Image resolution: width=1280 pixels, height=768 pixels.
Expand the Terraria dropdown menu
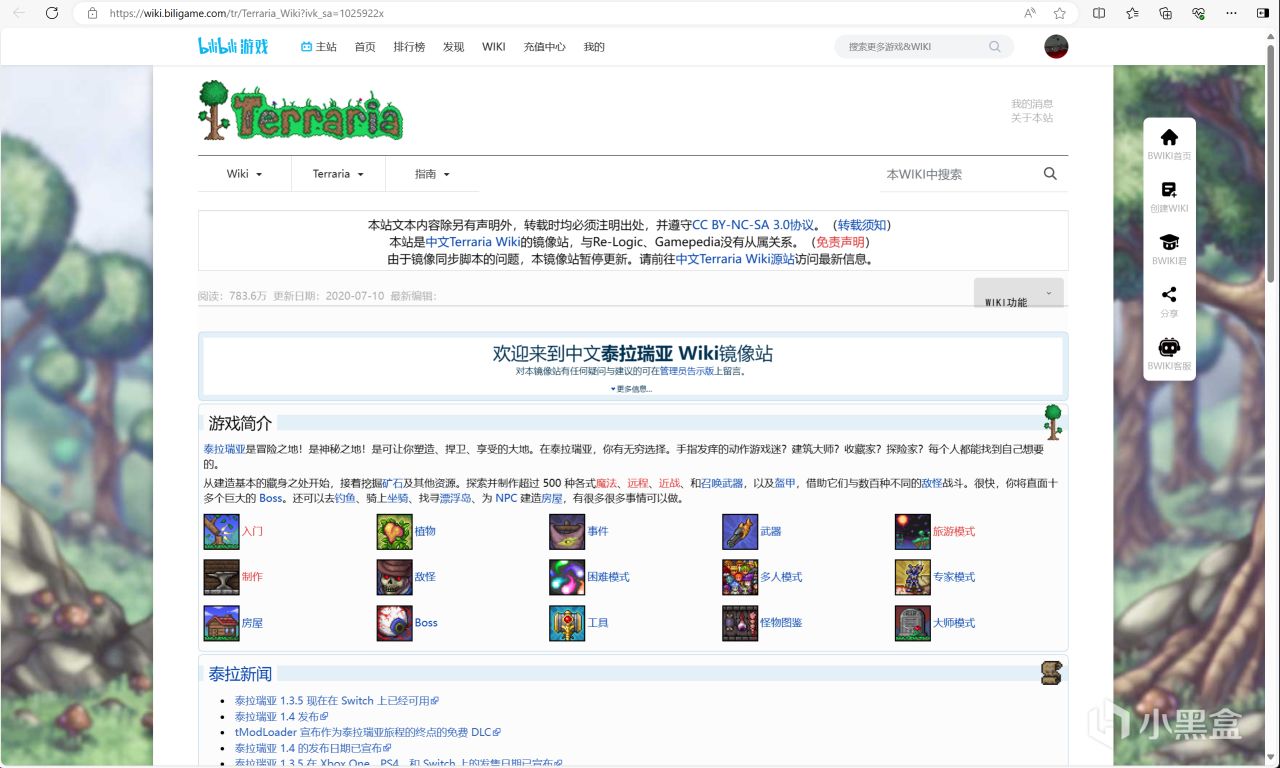pos(338,174)
